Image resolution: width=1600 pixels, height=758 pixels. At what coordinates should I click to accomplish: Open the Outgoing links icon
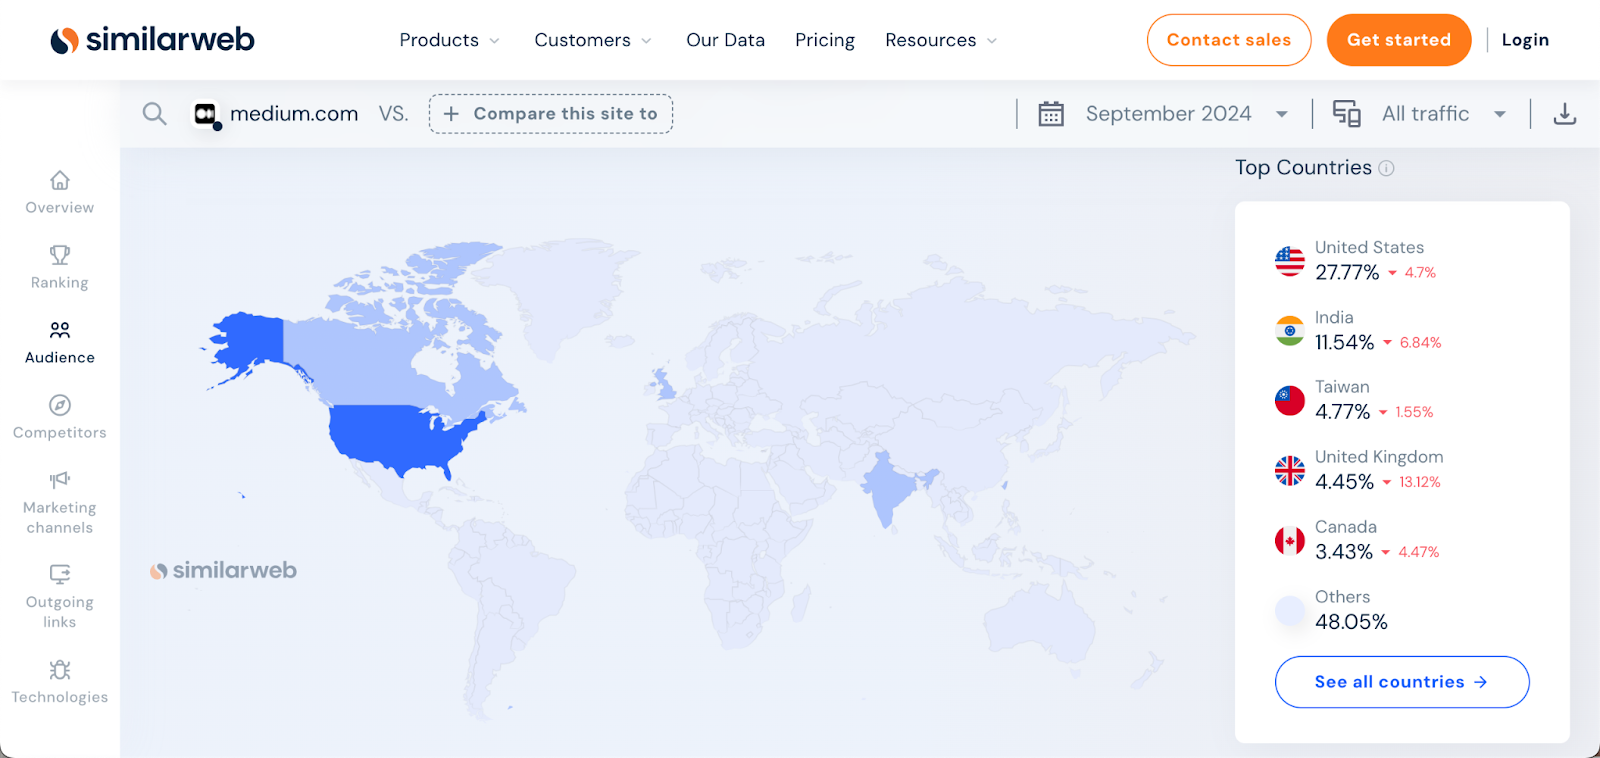[x=60, y=574]
